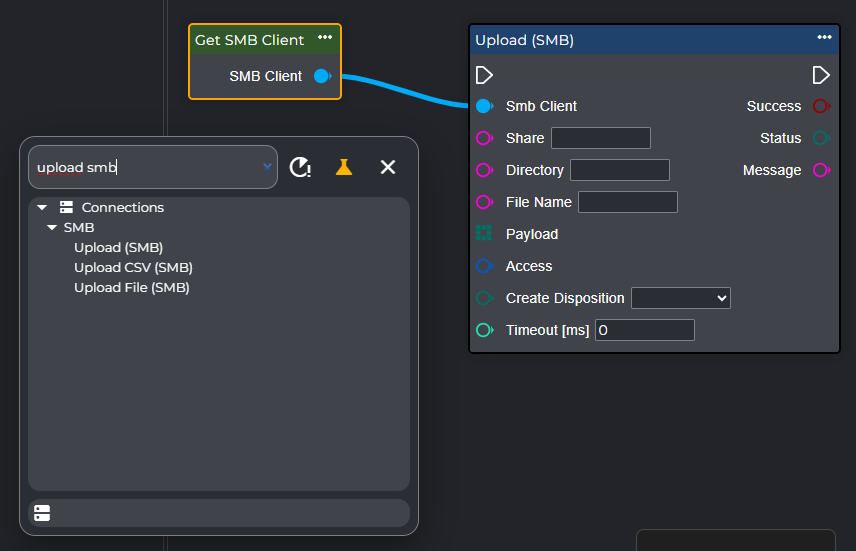
Task: Click the SMB Client output pin
Action: [322, 76]
